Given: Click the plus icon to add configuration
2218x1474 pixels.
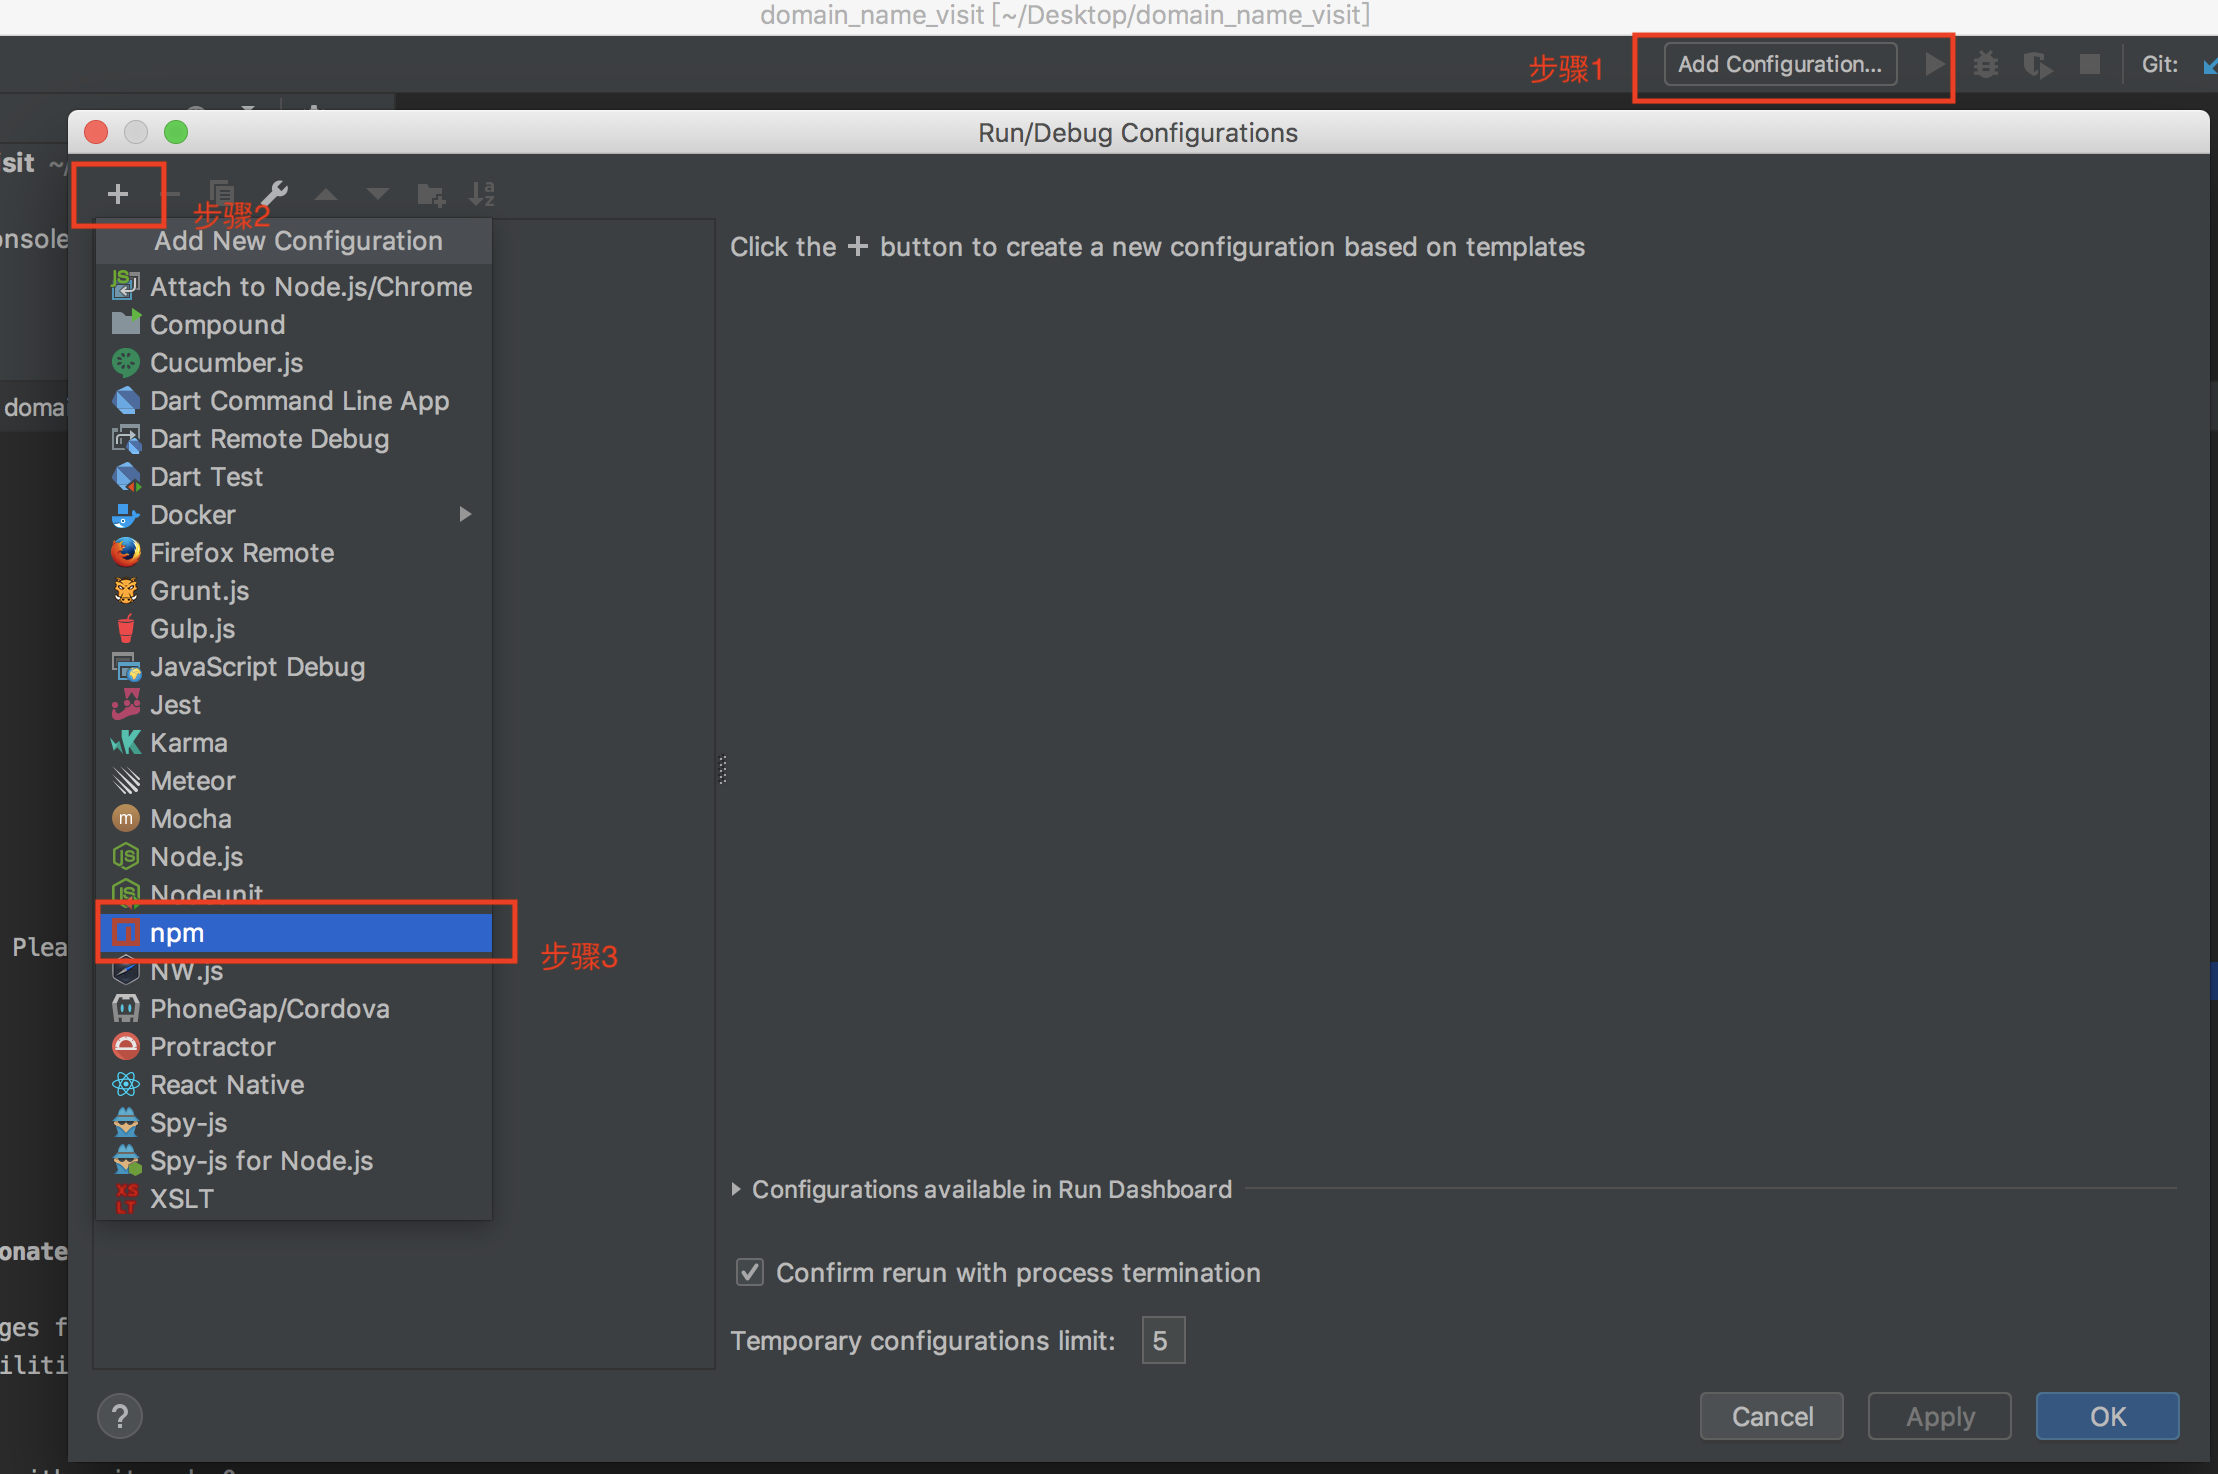Looking at the screenshot, I should tap(118, 194).
